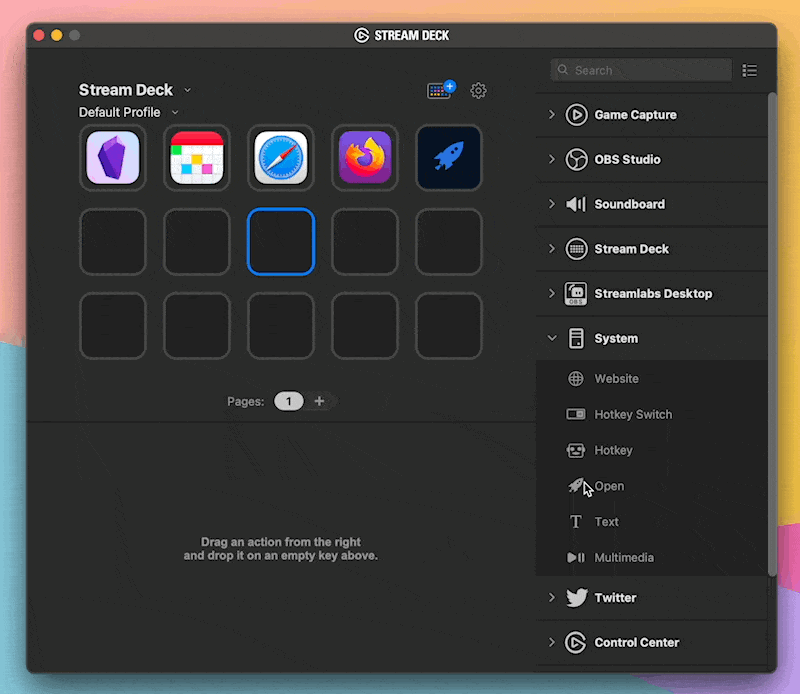Select the Firefox key
800x694 pixels.
coord(365,158)
